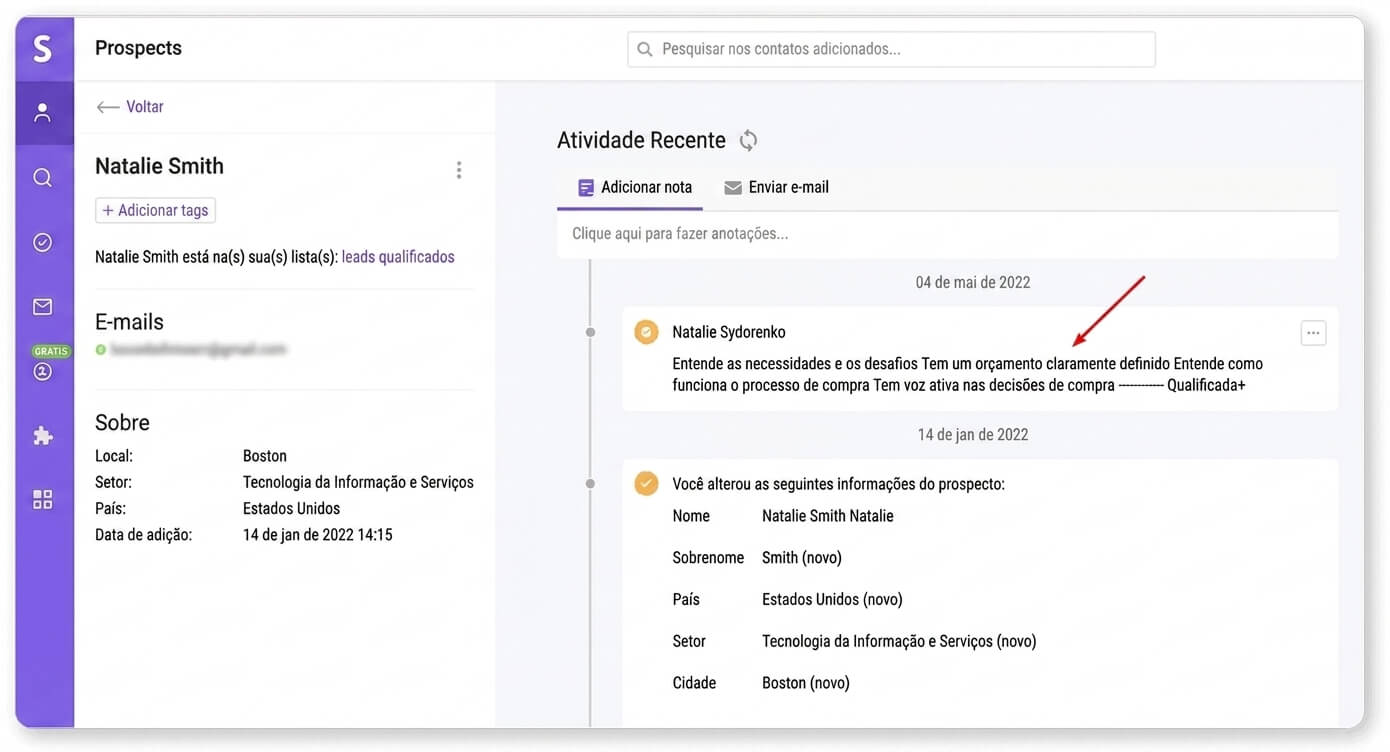The width and height of the screenshot is (1390, 752).
Task: Open the puzzle piece integrations icon
Action: point(42,436)
